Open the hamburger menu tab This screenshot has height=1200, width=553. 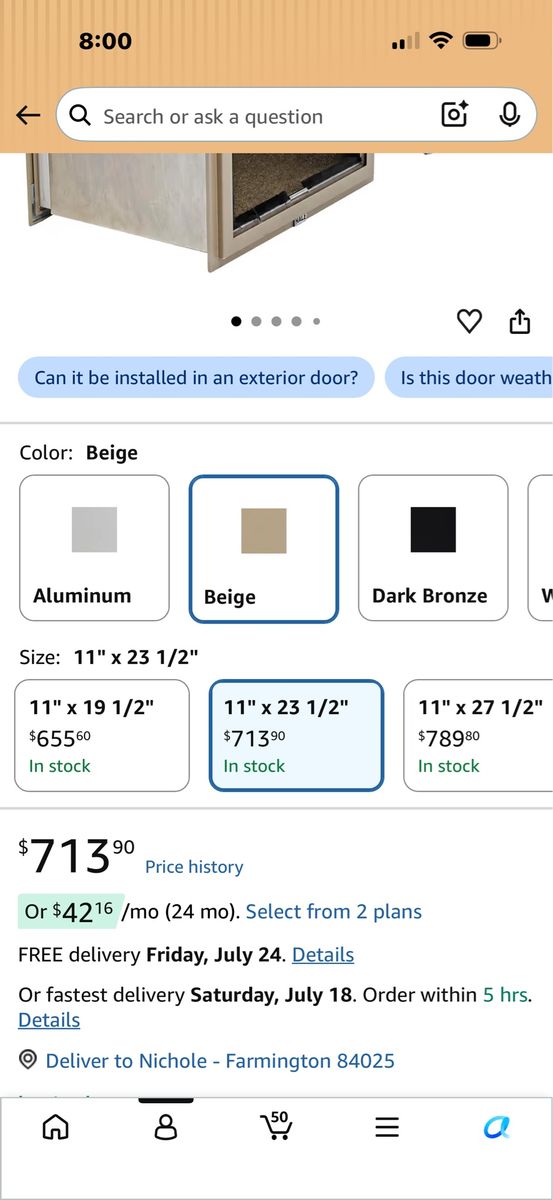tap(387, 1127)
